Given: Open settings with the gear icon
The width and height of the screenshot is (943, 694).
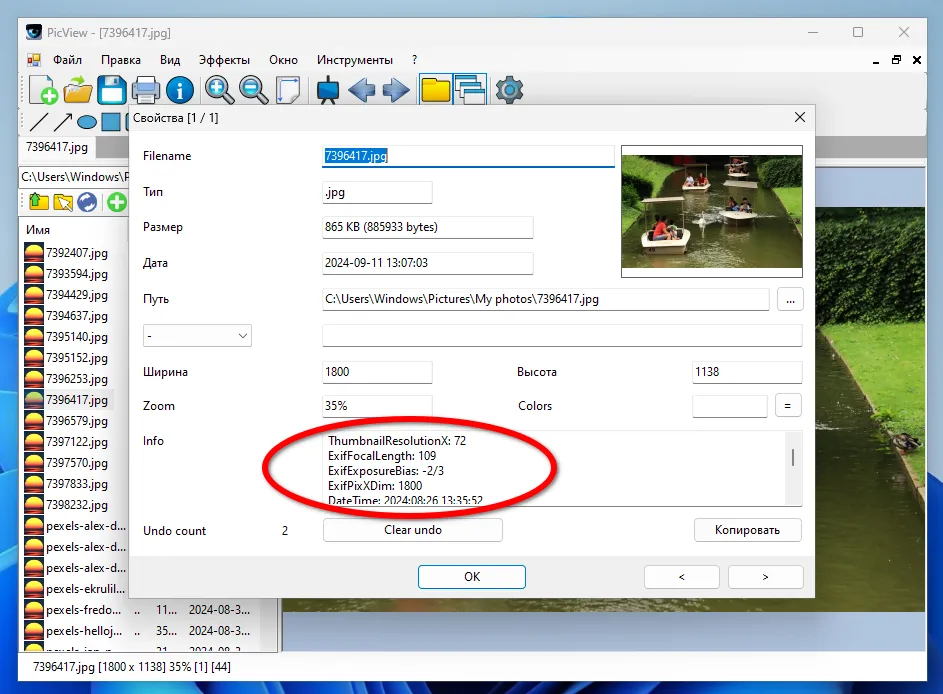Looking at the screenshot, I should [x=510, y=90].
